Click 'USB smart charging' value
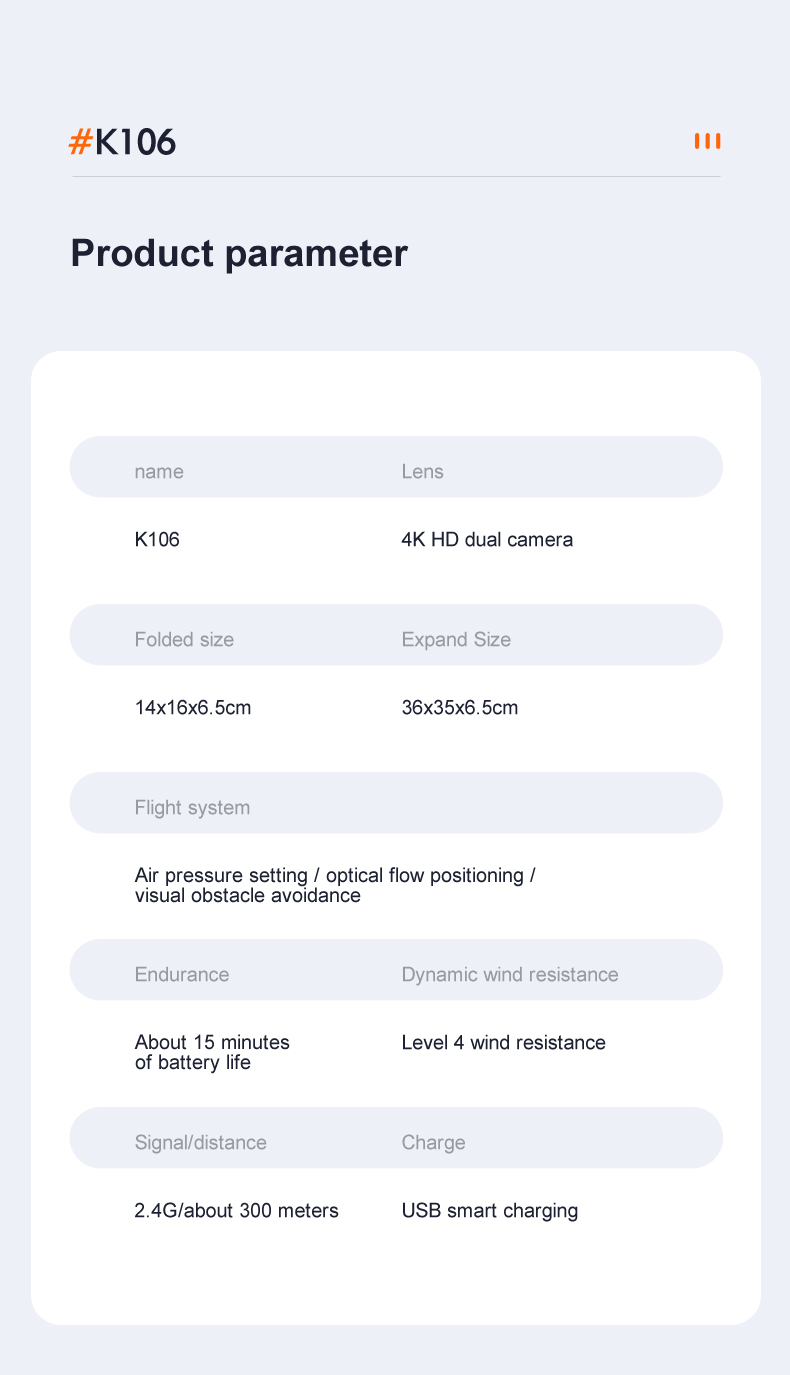Viewport: 790px width, 1375px height. [490, 1210]
